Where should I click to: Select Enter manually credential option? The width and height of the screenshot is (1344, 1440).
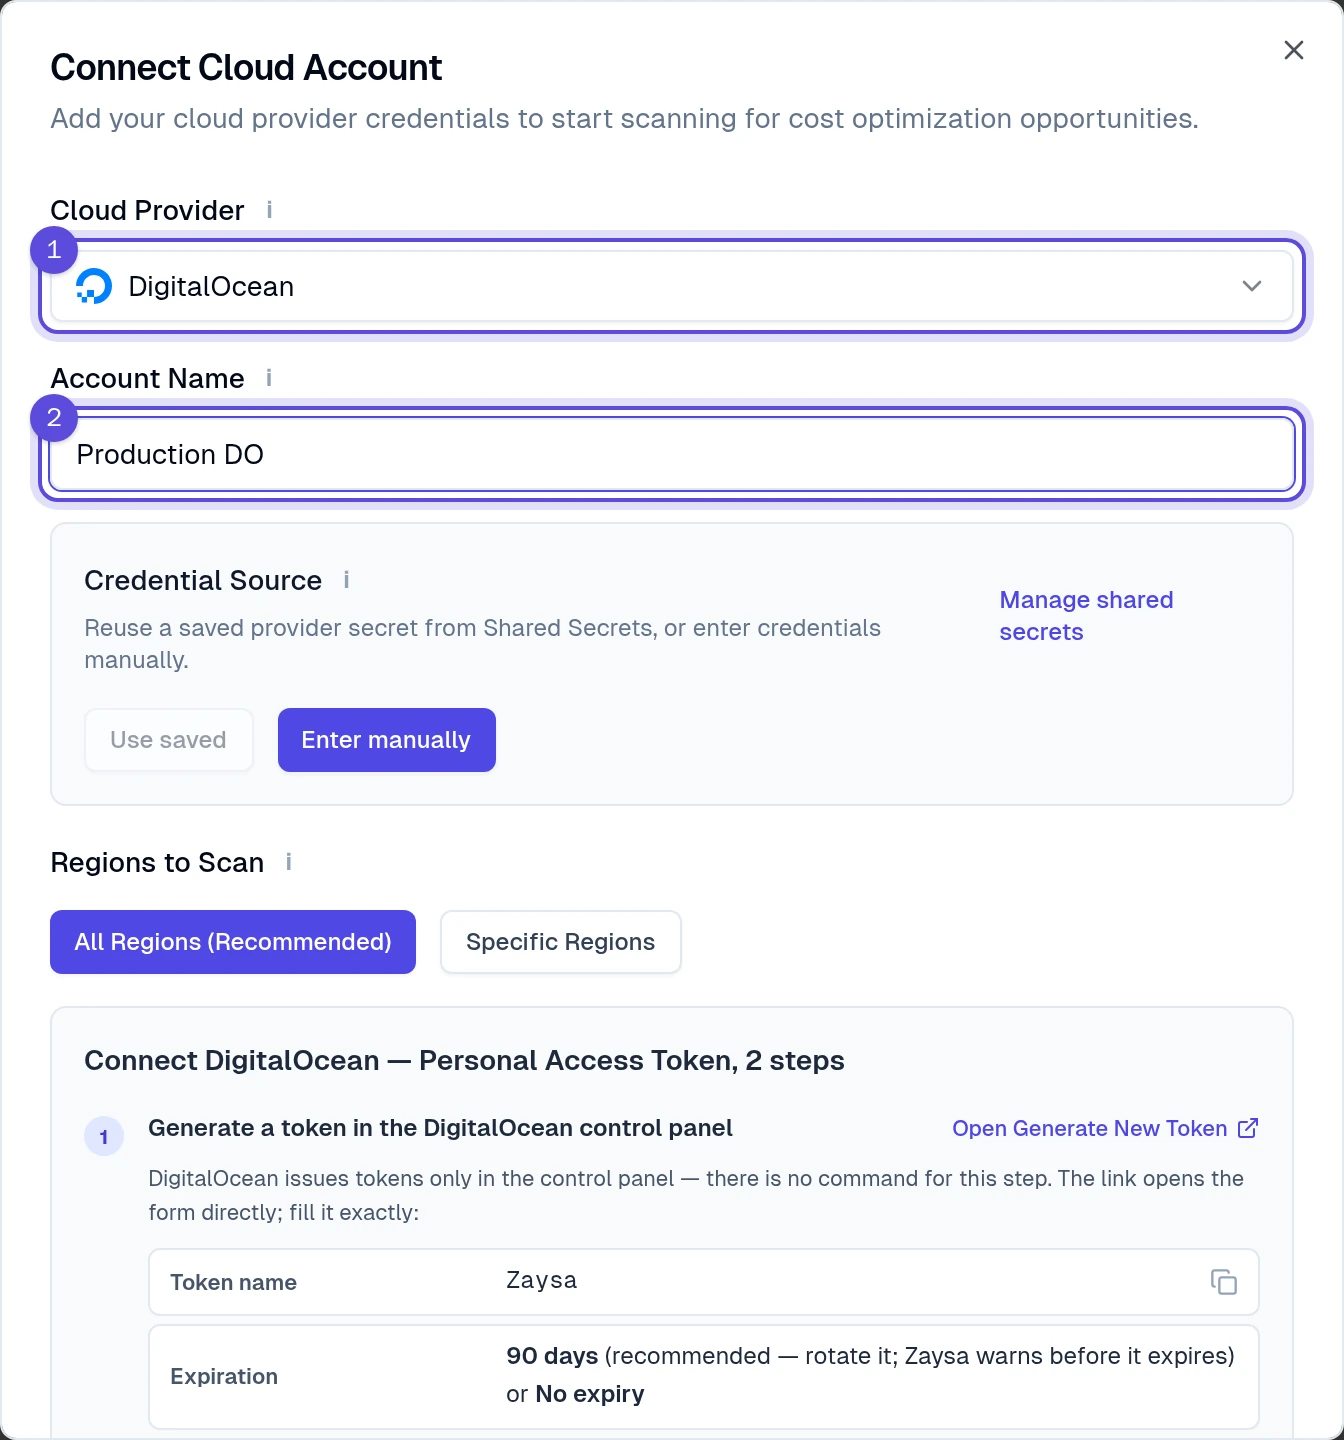coord(387,740)
